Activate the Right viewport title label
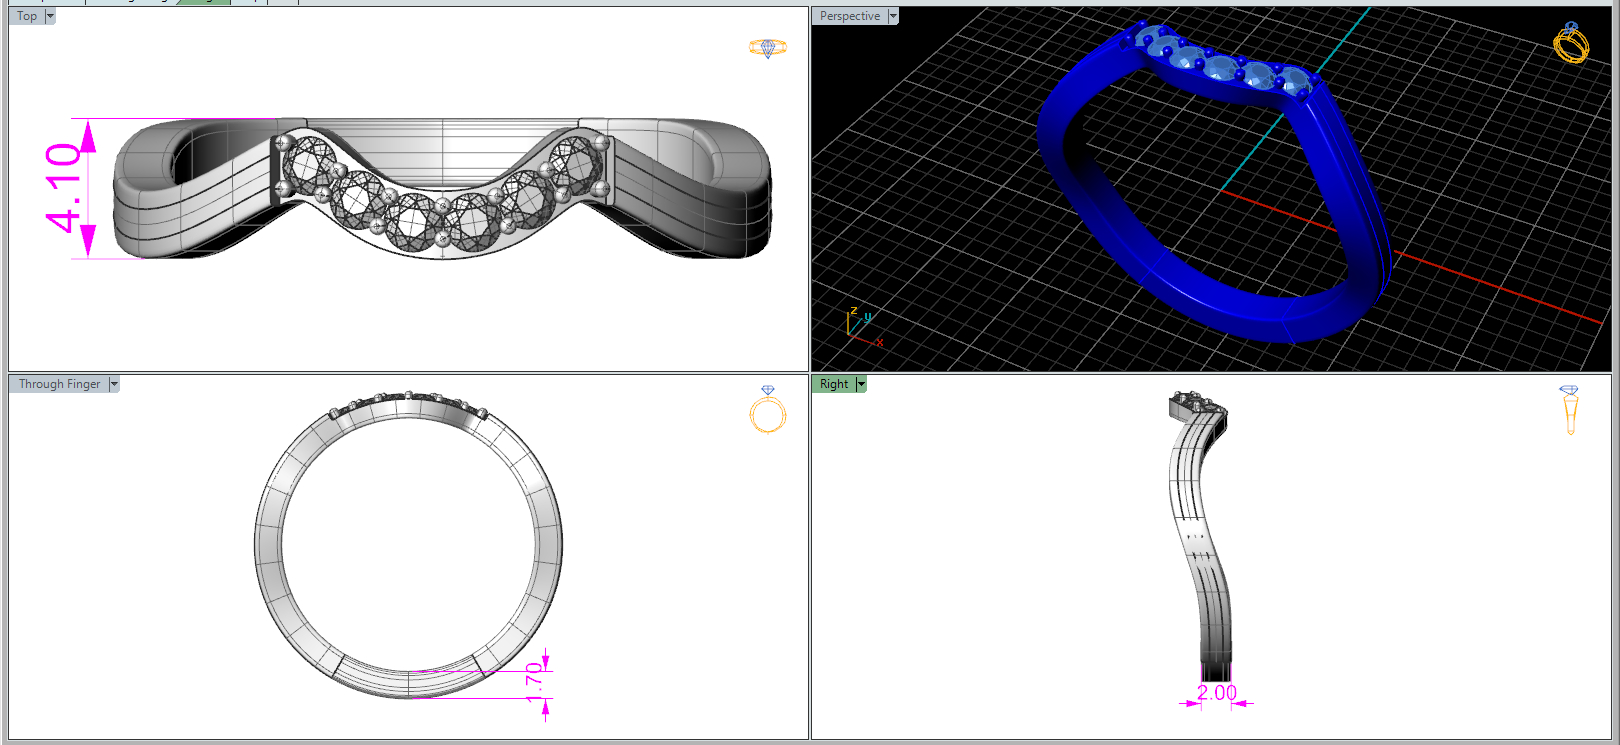The height and width of the screenshot is (745, 1620). pos(834,384)
